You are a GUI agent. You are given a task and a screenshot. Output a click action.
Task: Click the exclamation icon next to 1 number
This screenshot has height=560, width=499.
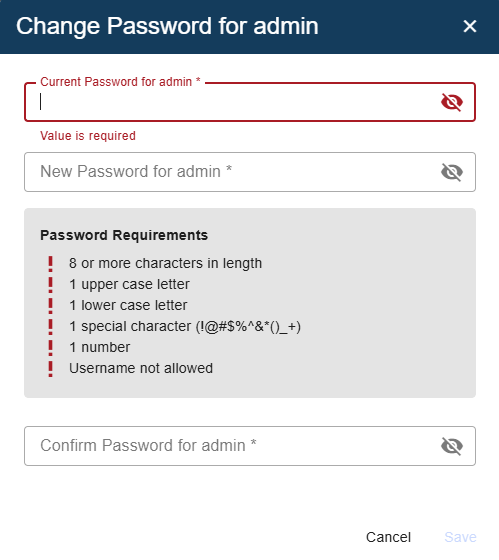point(50,348)
